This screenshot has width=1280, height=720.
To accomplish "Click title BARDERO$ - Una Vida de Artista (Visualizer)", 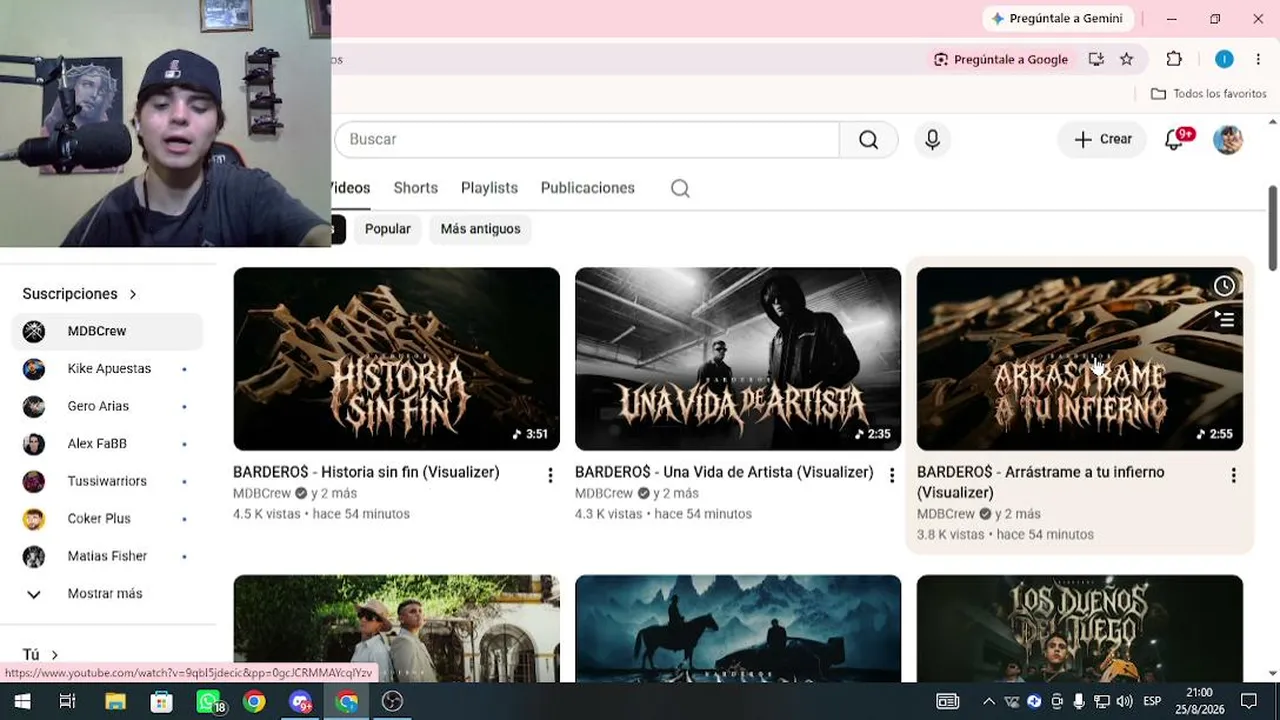I will click(x=724, y=472).
